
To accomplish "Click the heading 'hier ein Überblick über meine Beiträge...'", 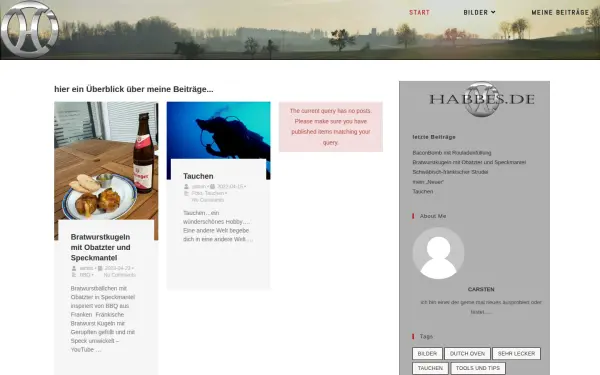I will 134,89.
